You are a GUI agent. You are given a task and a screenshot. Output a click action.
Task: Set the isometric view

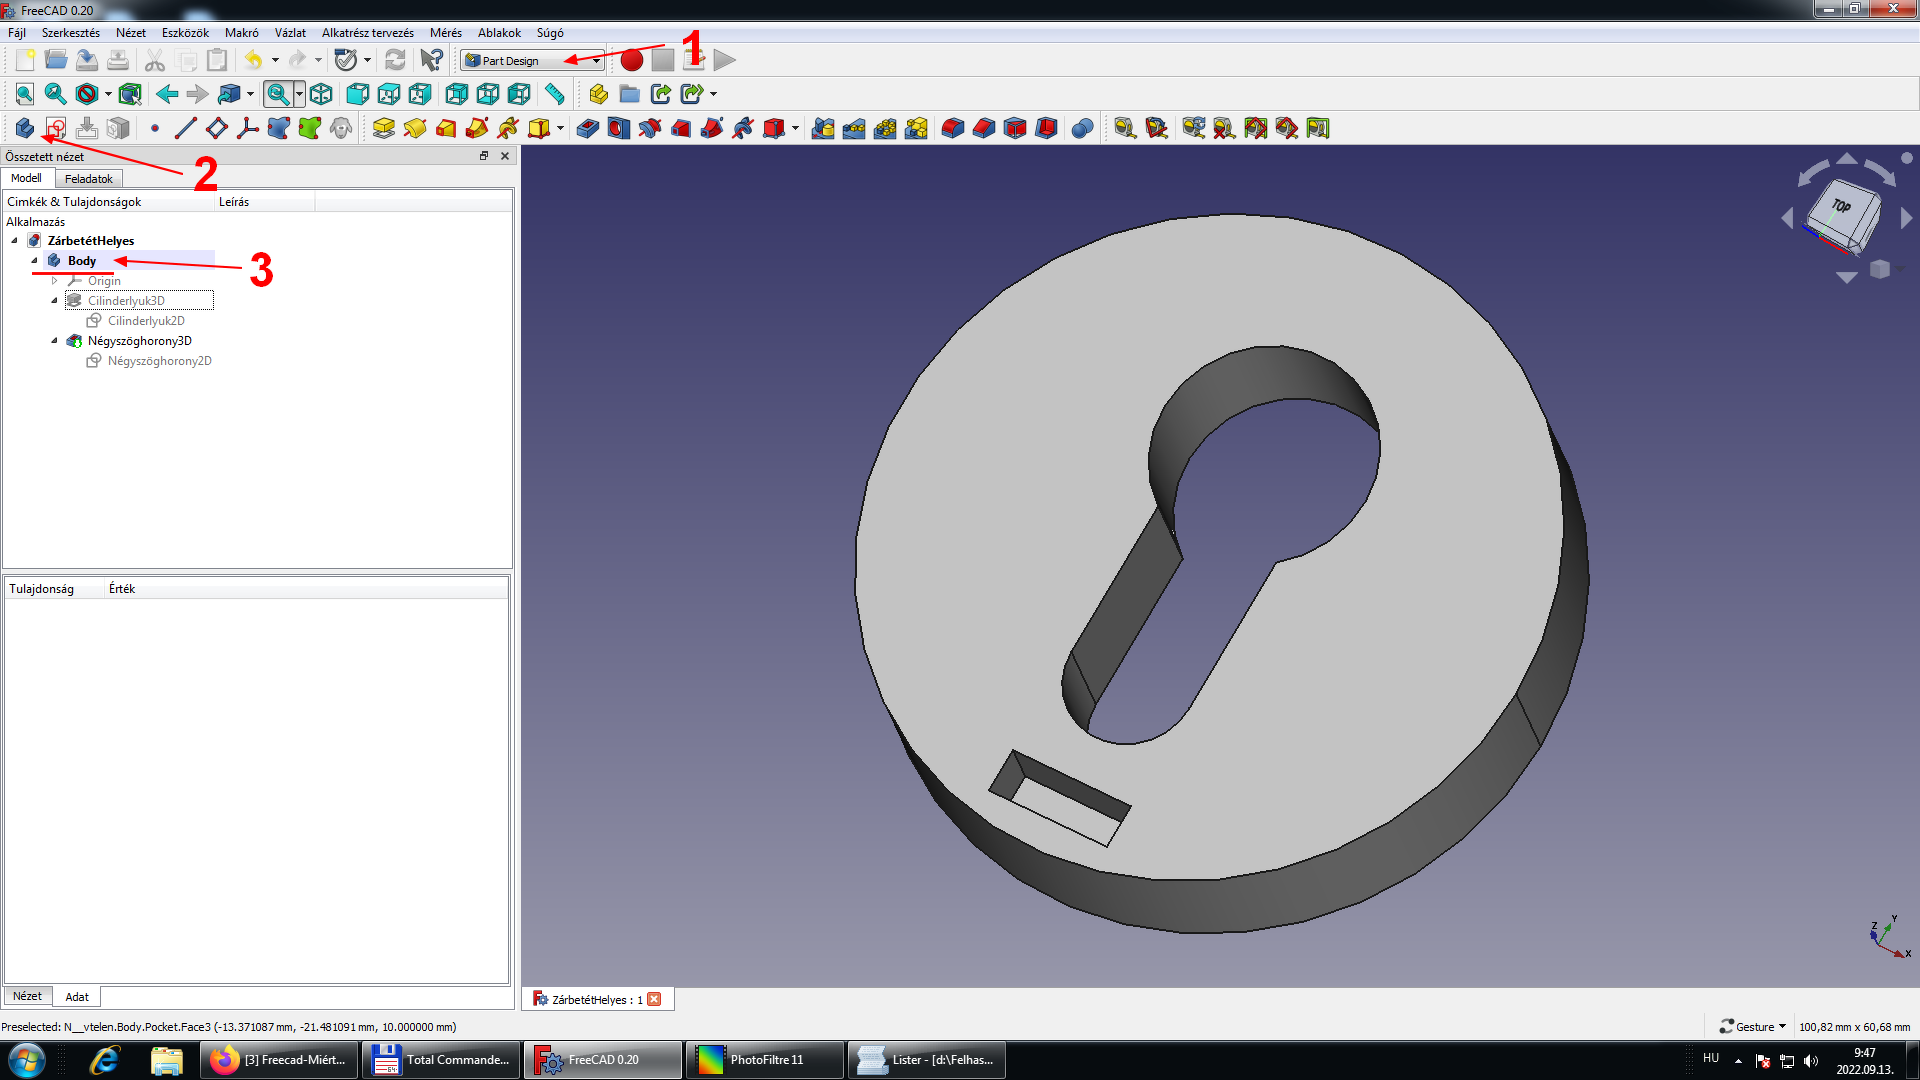pos(321,94)
